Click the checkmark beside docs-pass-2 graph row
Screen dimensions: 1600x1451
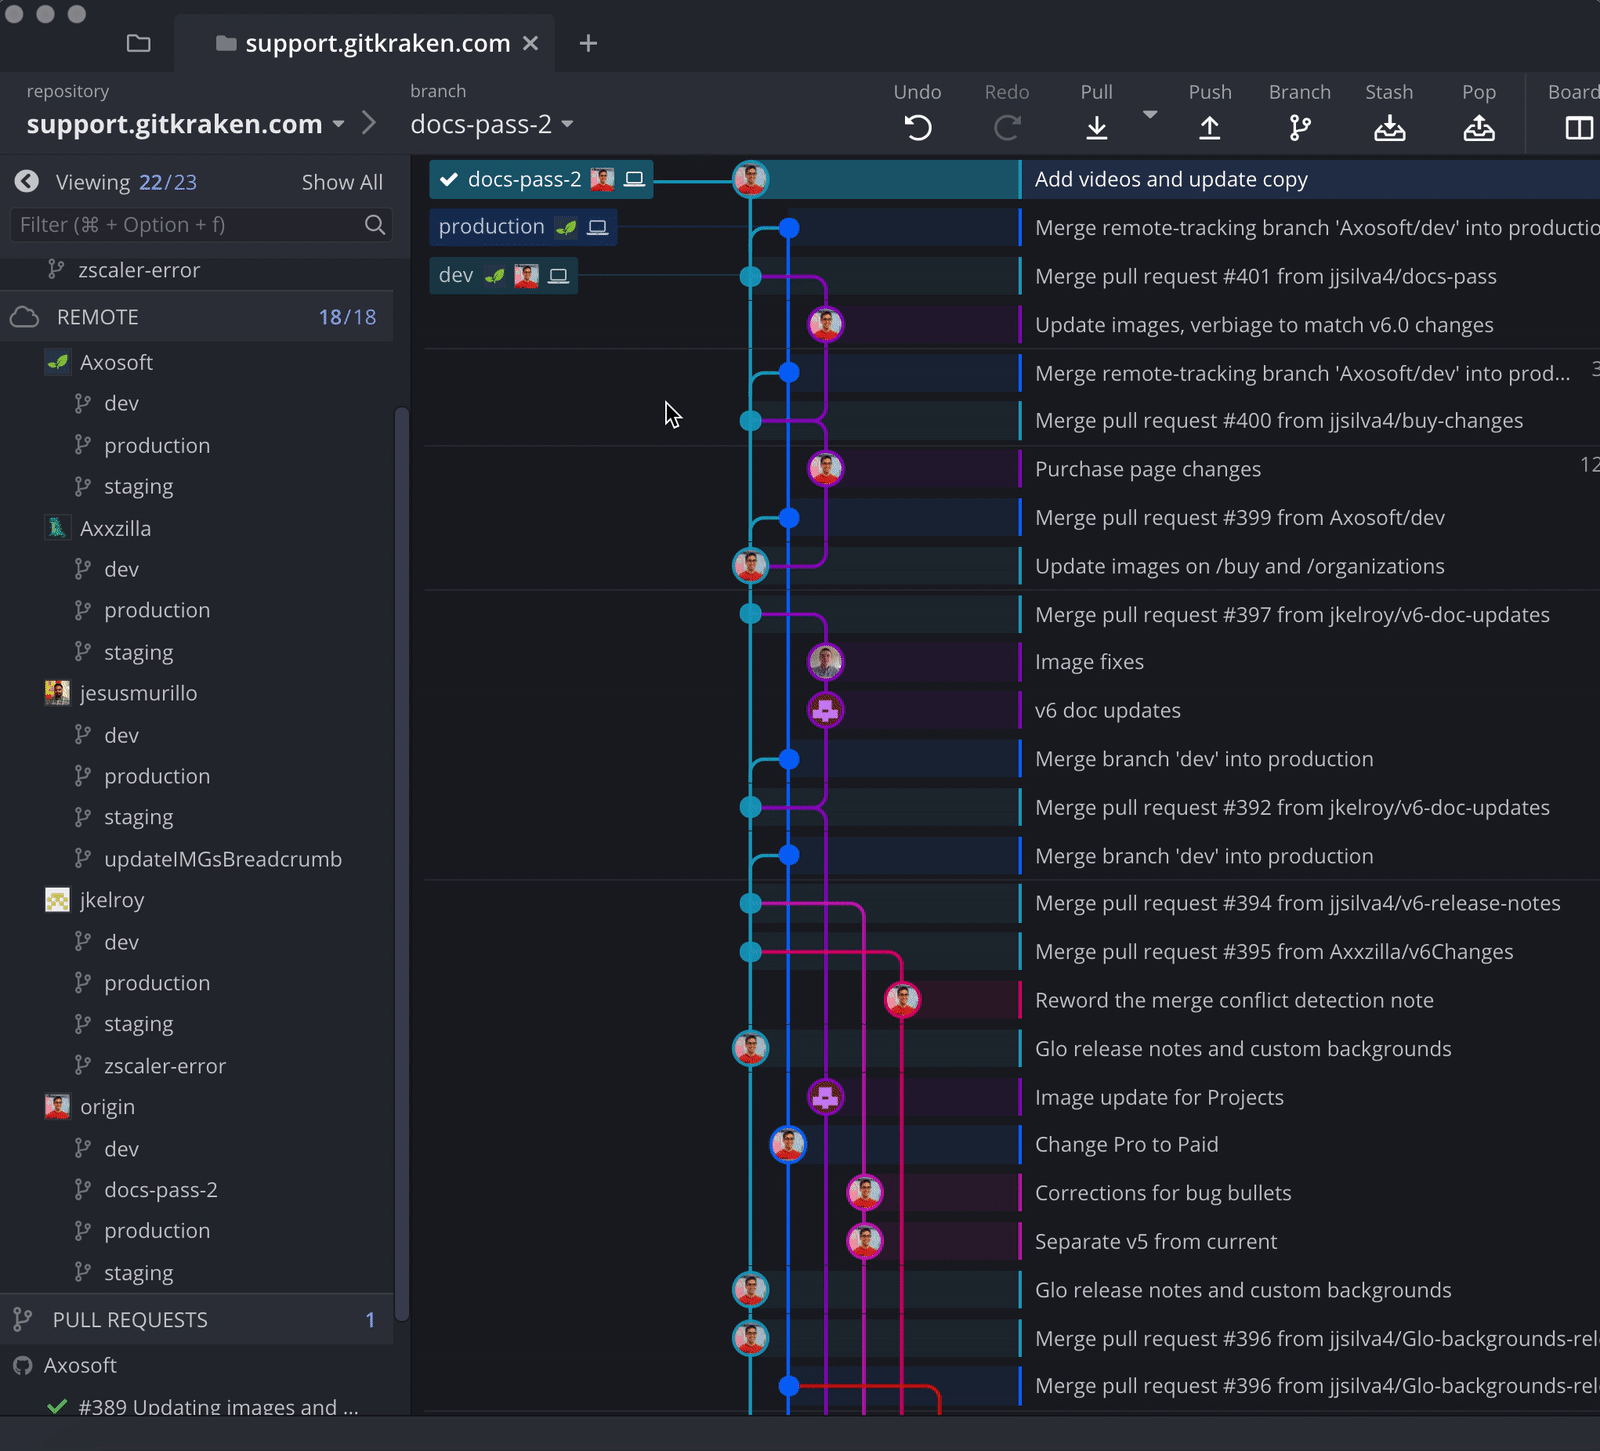[447, 179]
